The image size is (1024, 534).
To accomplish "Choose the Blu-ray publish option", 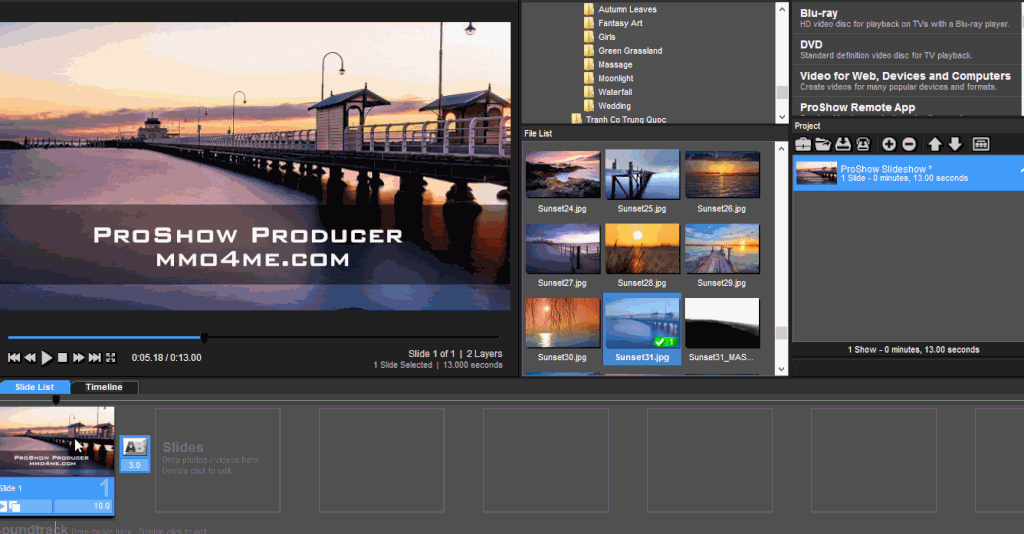I will click(905, 18).
